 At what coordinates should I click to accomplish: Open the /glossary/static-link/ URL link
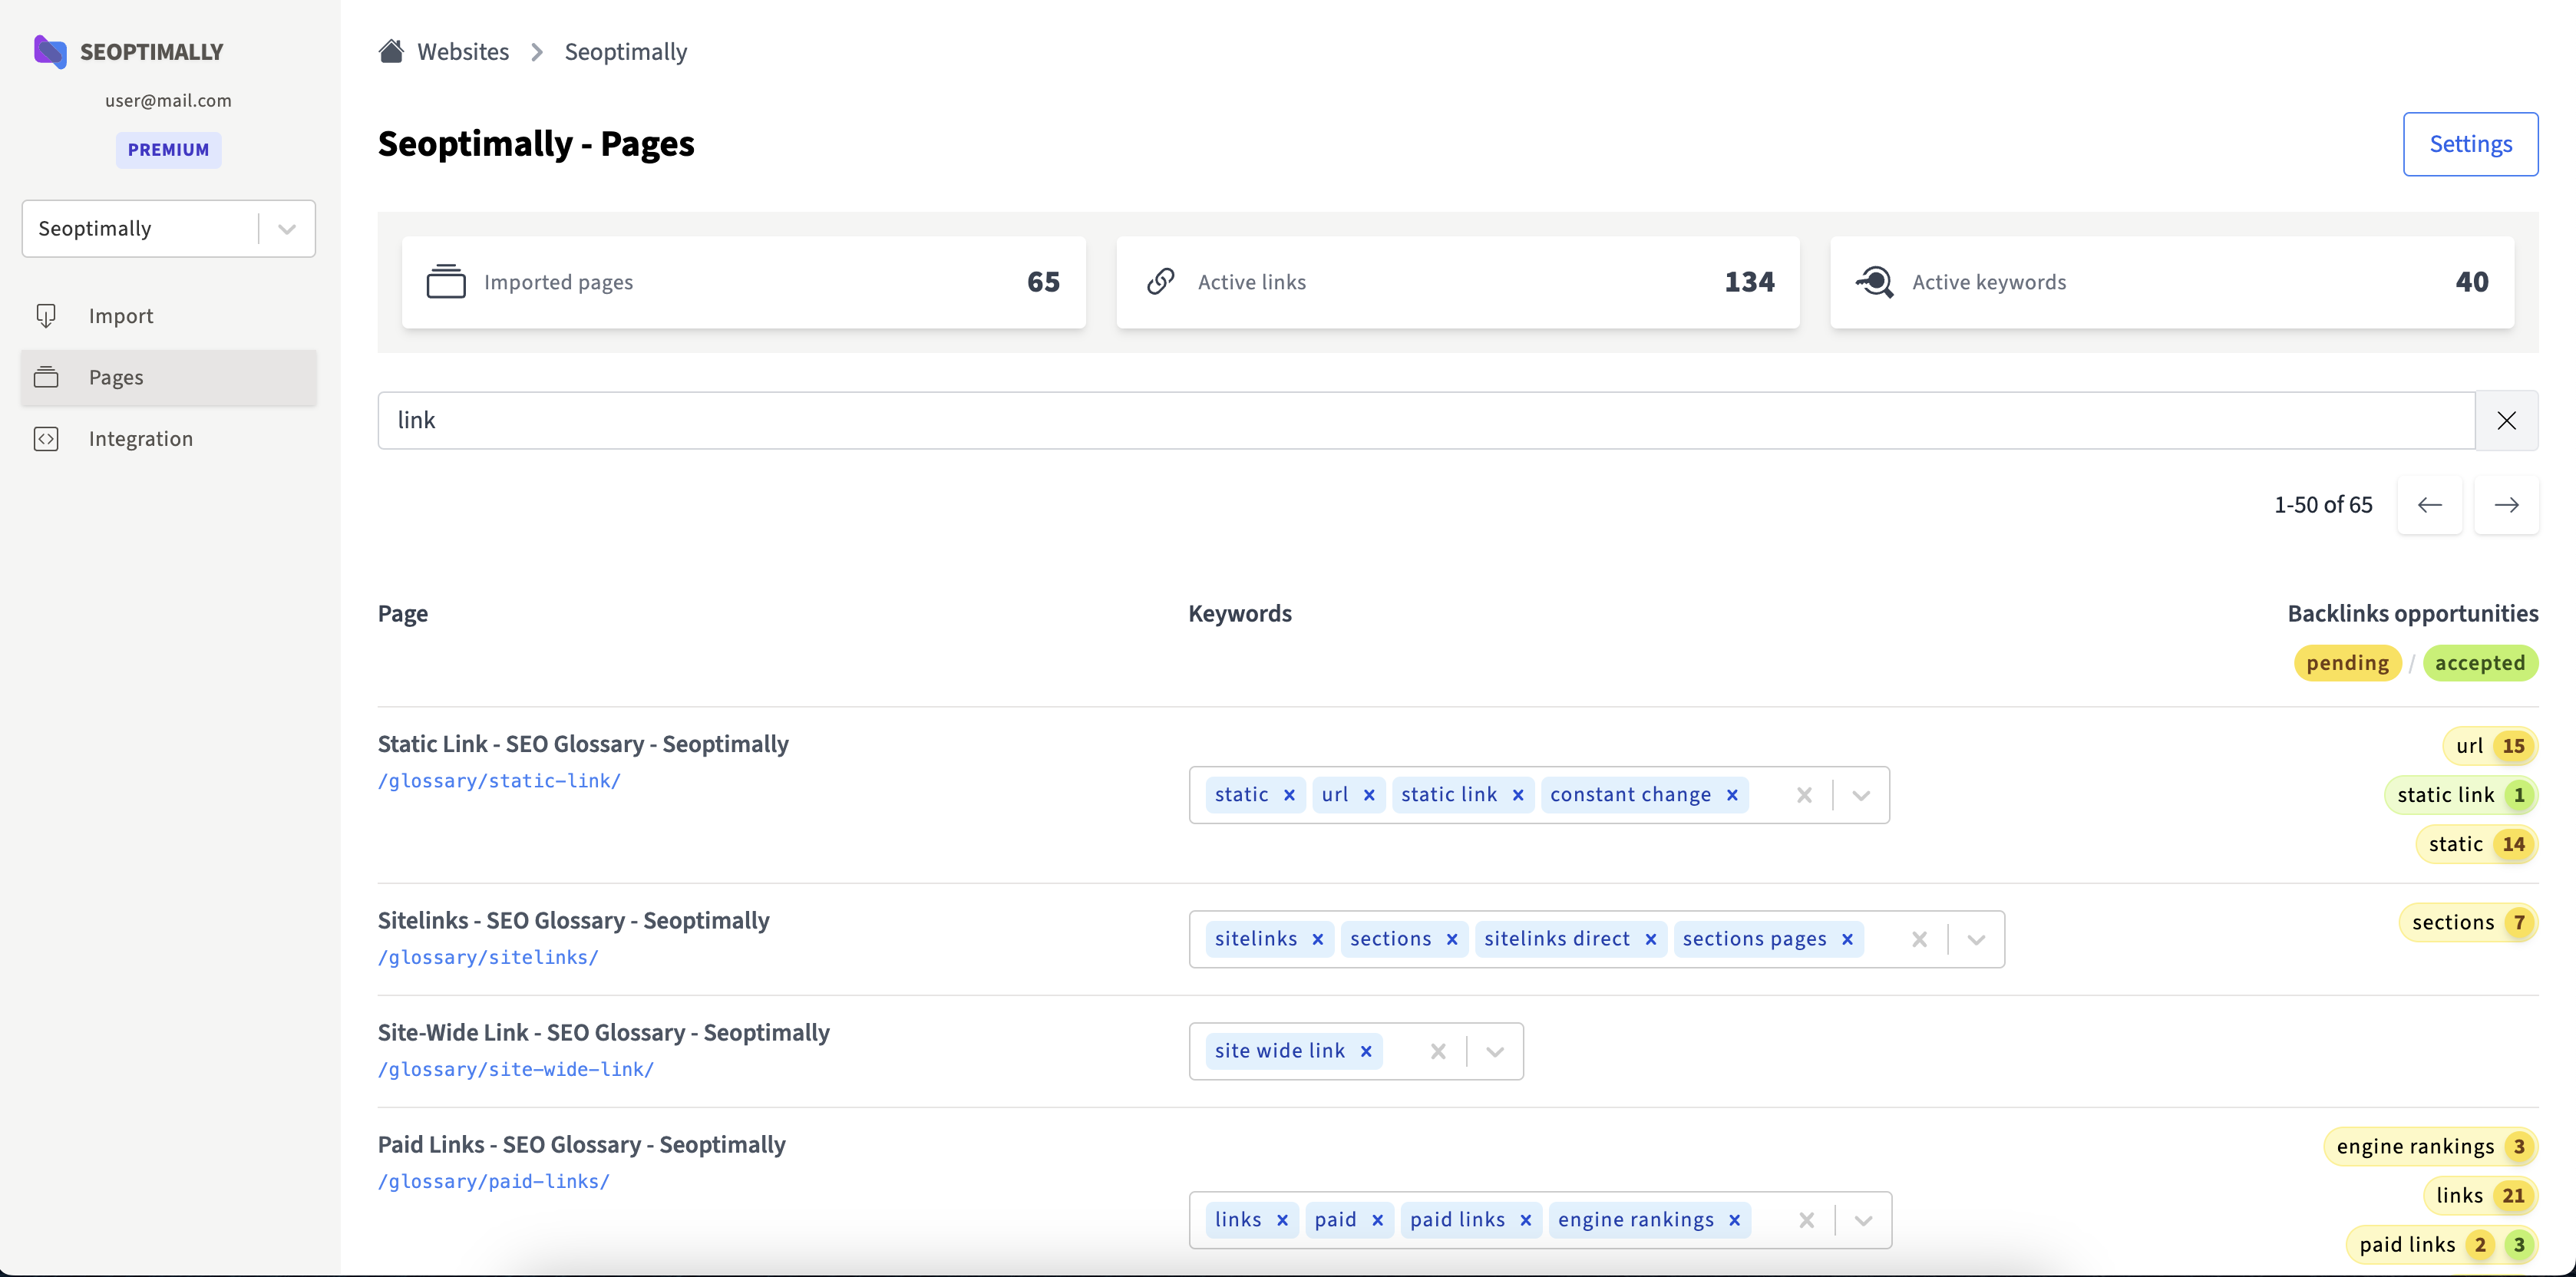coord(499,781)
